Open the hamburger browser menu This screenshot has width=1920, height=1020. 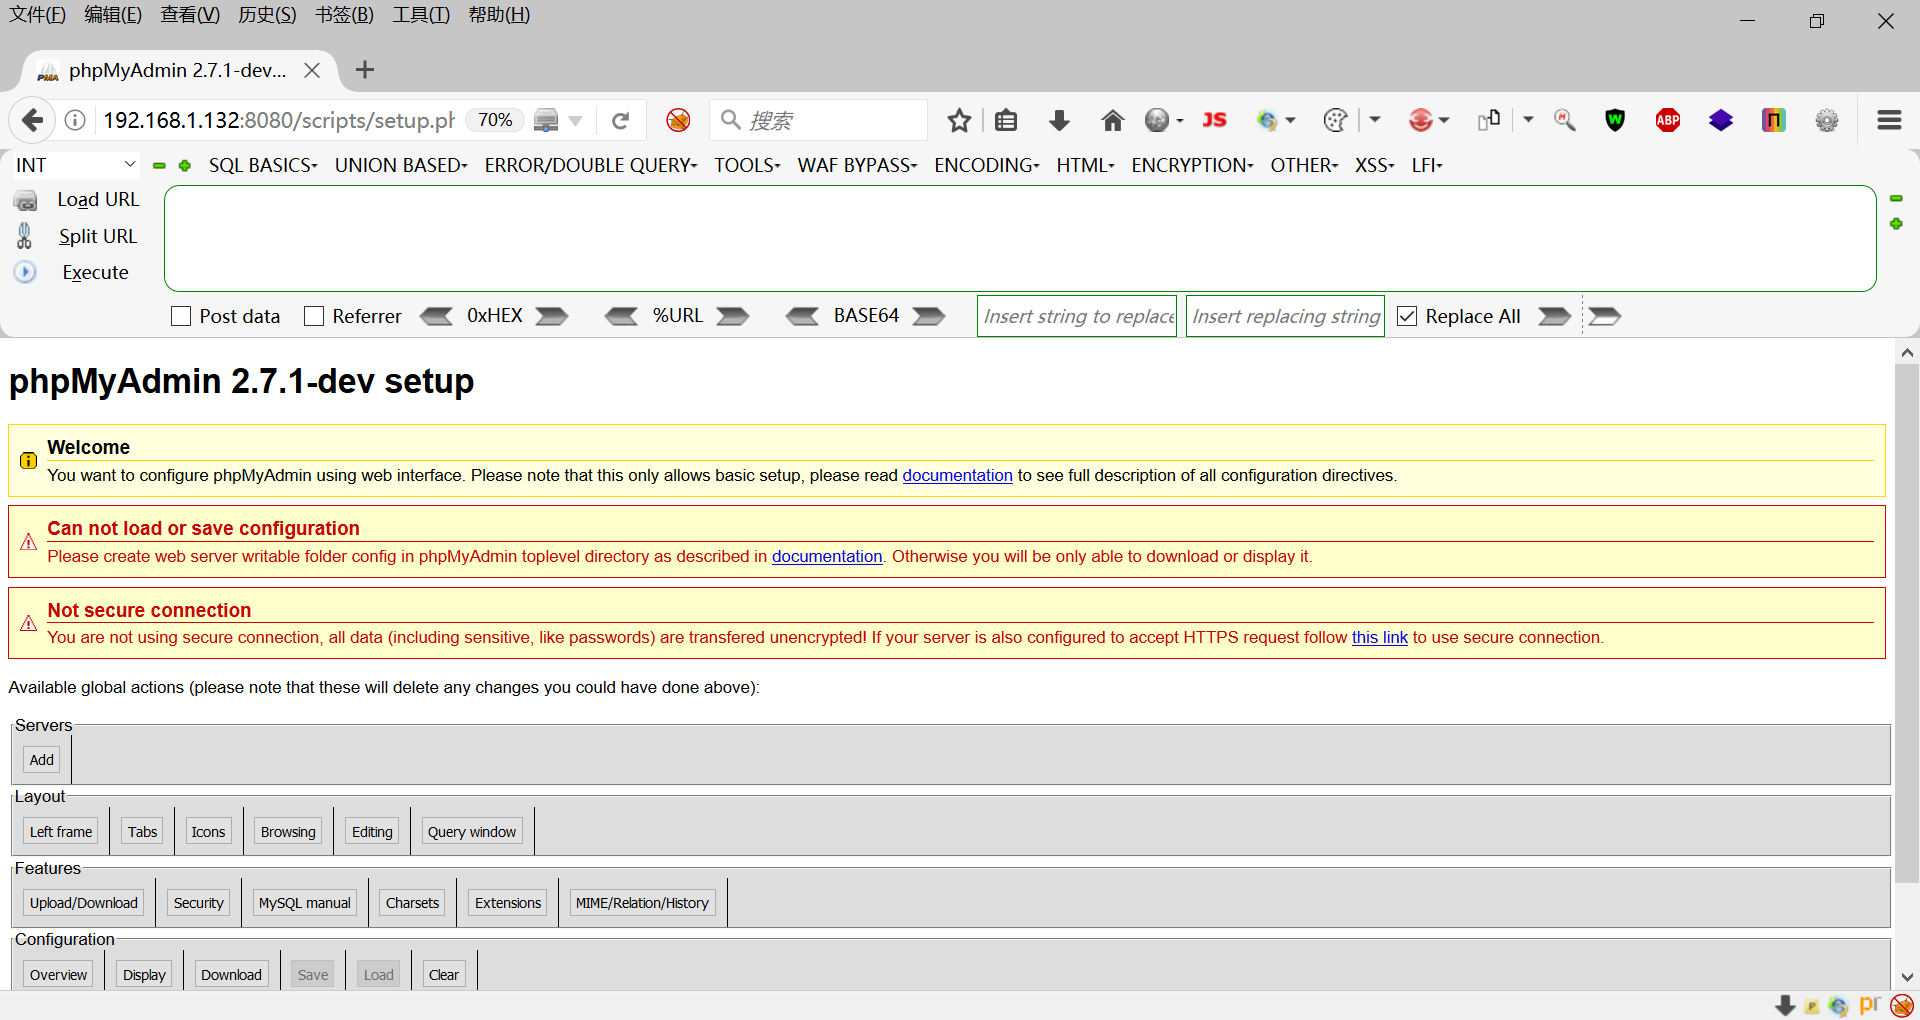[1889, 121]
